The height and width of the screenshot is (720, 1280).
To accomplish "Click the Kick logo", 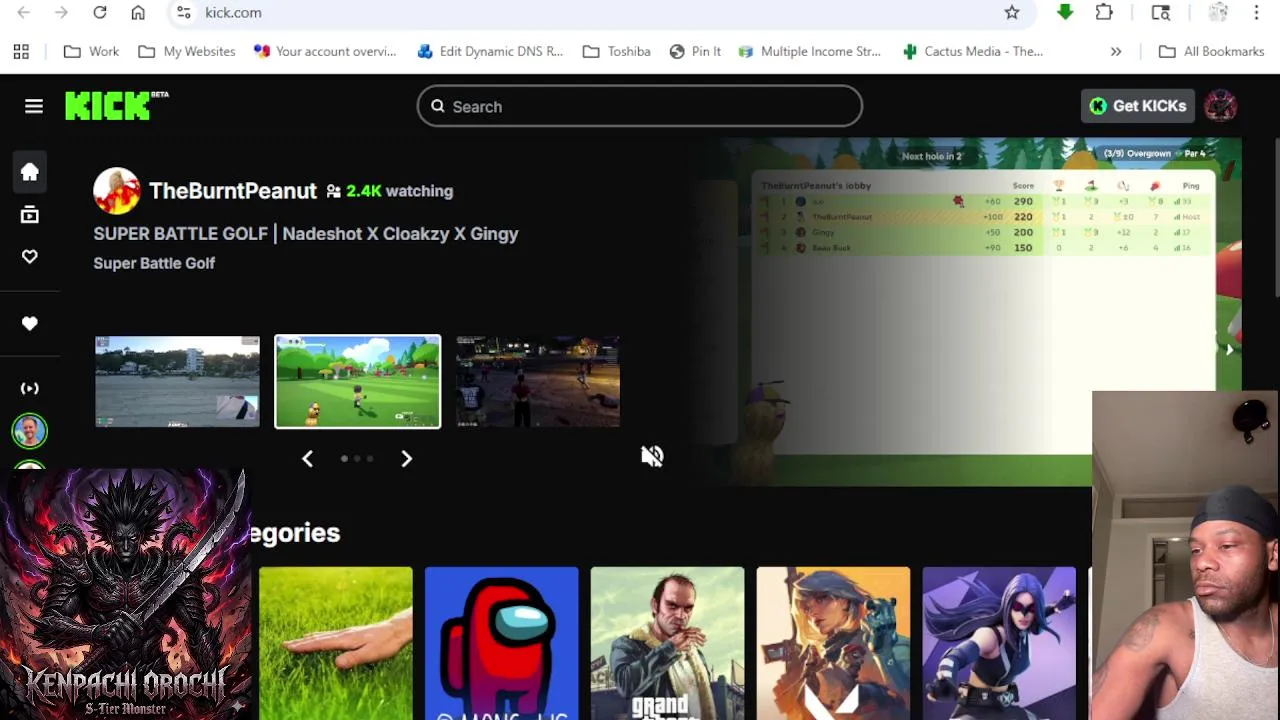I will pos(117,106).
